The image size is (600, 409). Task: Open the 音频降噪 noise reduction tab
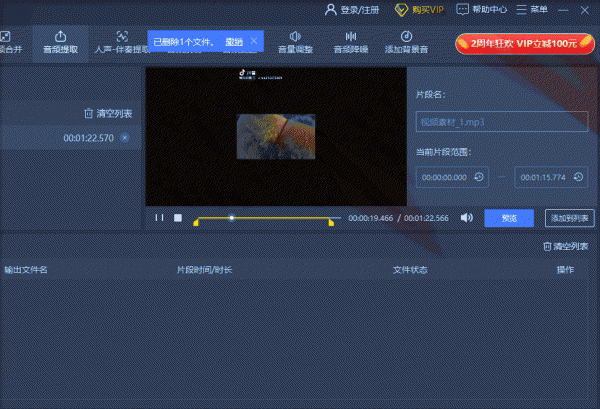click(351, 43)
